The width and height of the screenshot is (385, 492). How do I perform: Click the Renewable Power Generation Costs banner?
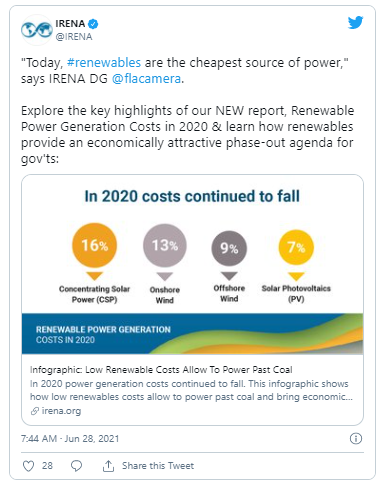[192, 334]
